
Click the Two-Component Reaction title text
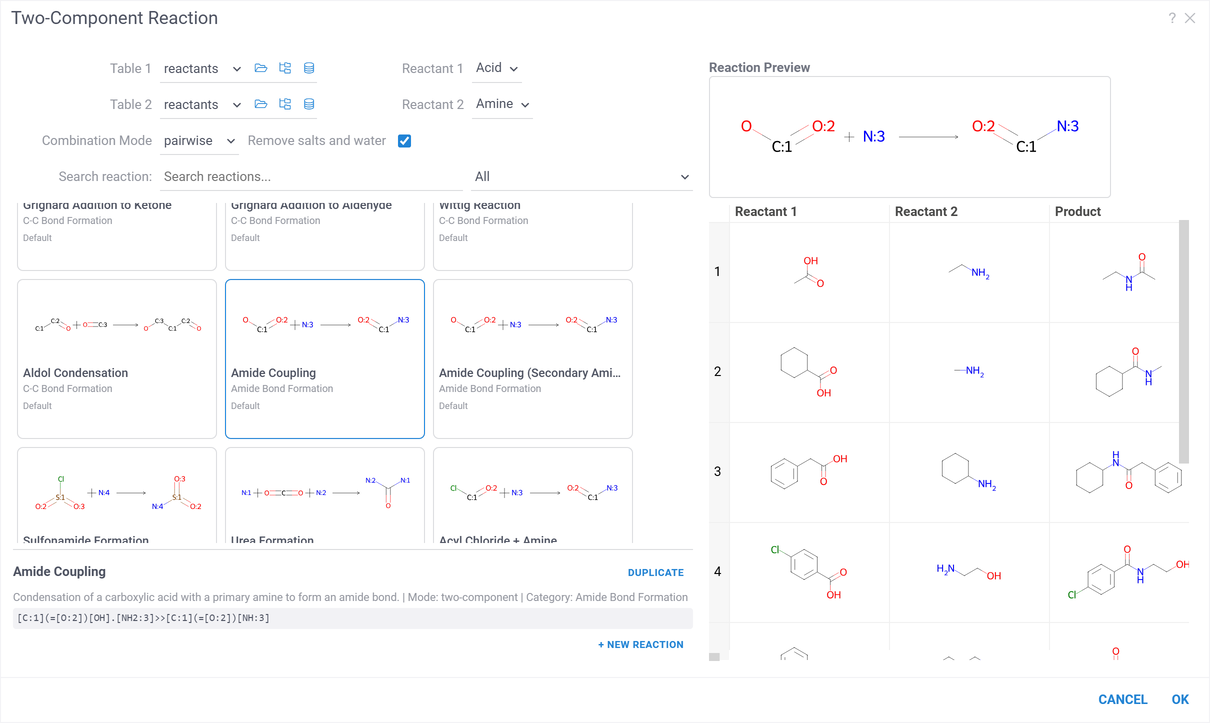point(114,18)
